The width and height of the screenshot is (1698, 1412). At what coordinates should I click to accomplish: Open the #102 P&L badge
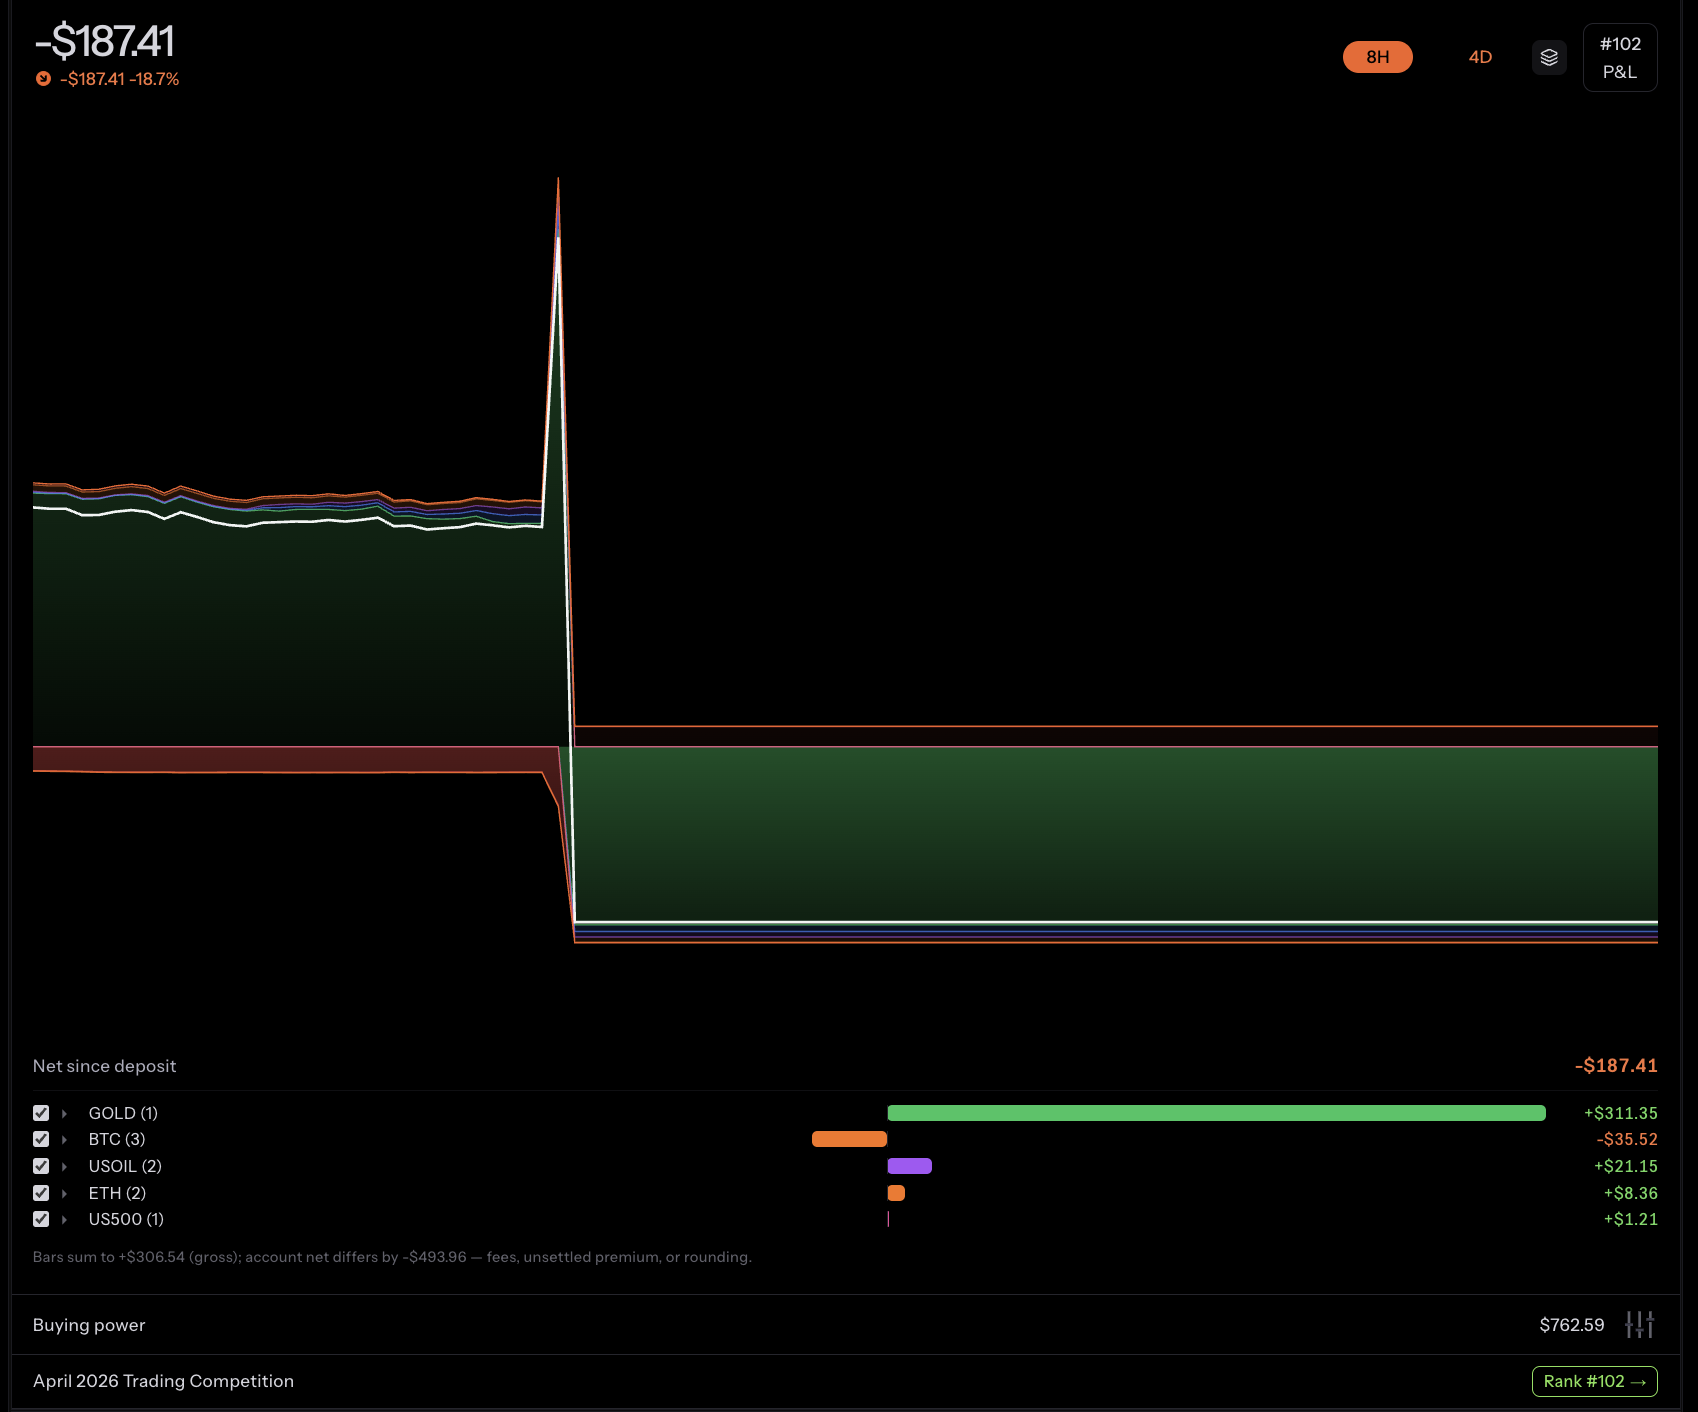pos(1620,57)
